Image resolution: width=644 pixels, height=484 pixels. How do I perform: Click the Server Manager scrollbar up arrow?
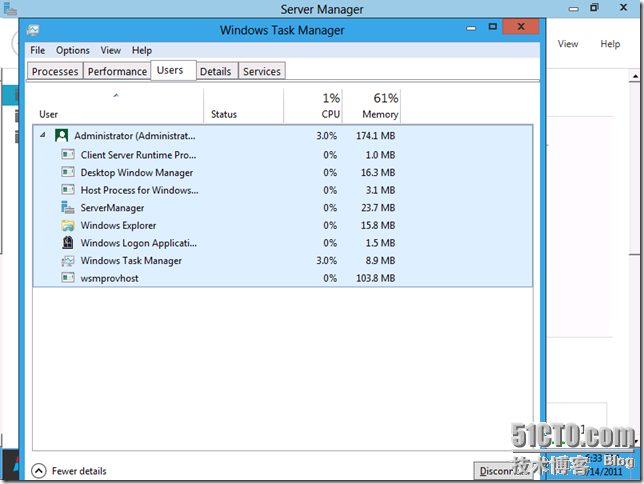[635, 76]
